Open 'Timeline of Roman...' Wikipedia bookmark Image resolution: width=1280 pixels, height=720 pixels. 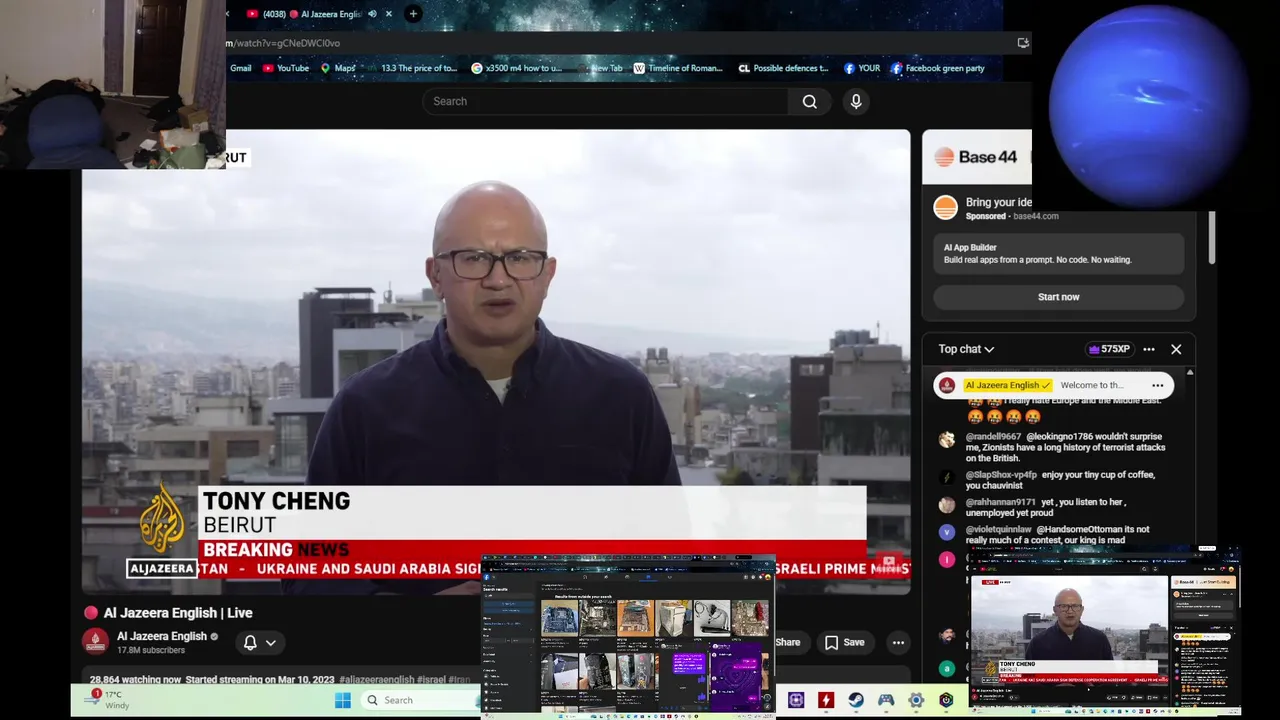click(678, 68)
